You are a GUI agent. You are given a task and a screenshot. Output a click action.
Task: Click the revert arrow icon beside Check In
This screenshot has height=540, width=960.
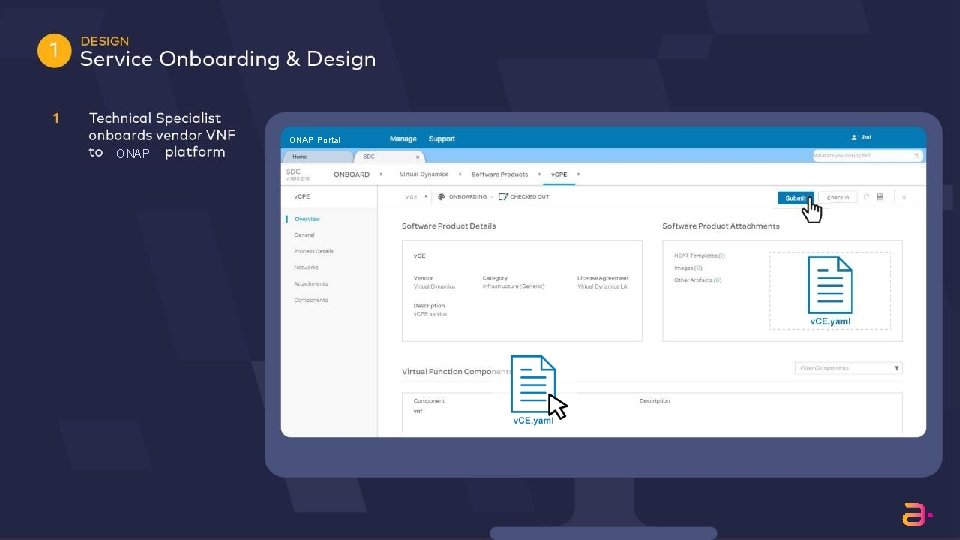click(866, 197)
